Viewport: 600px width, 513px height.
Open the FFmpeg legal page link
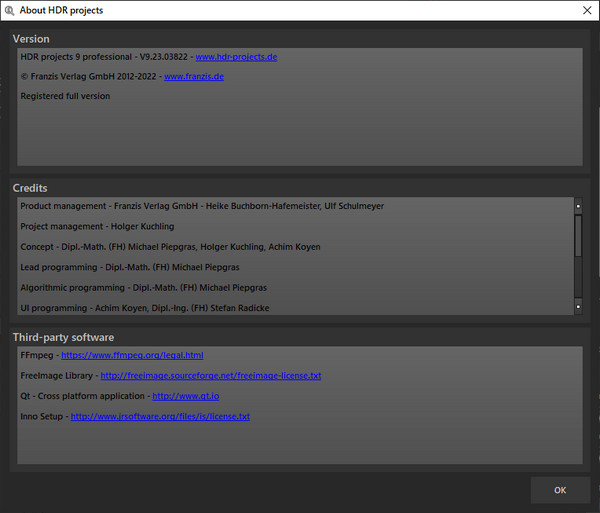coord(132,355)
